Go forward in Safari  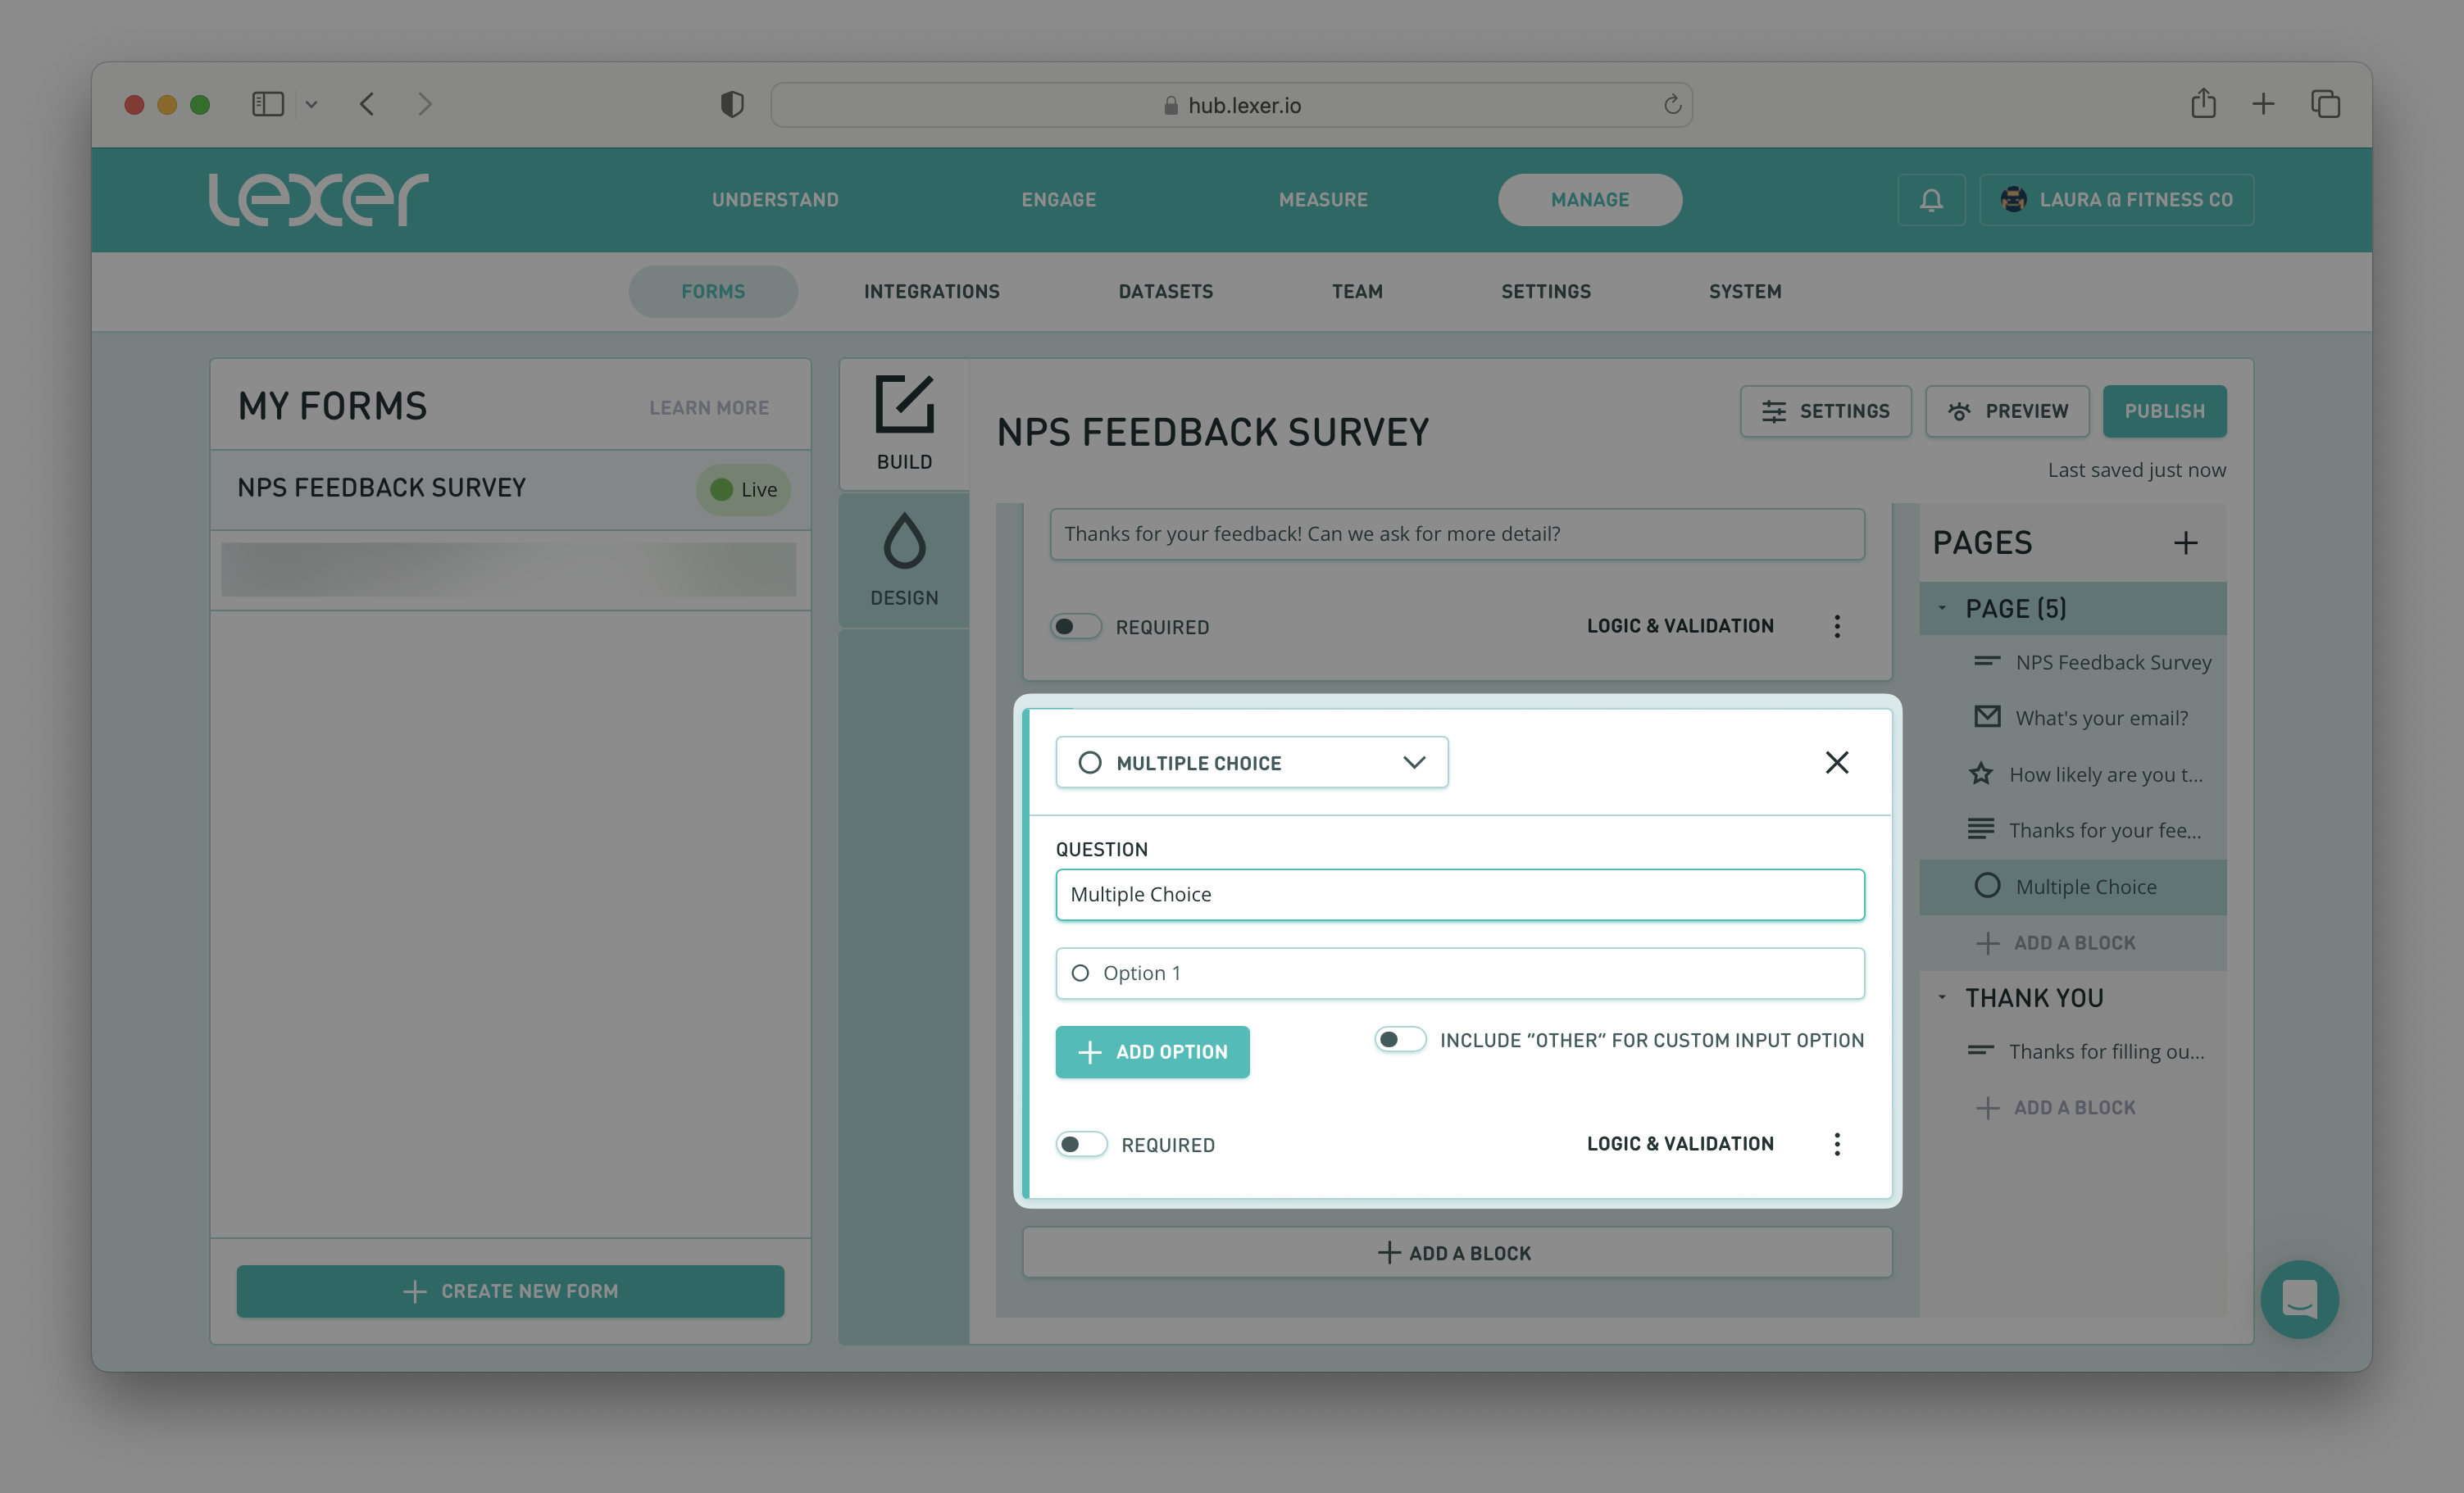point(425,104)
